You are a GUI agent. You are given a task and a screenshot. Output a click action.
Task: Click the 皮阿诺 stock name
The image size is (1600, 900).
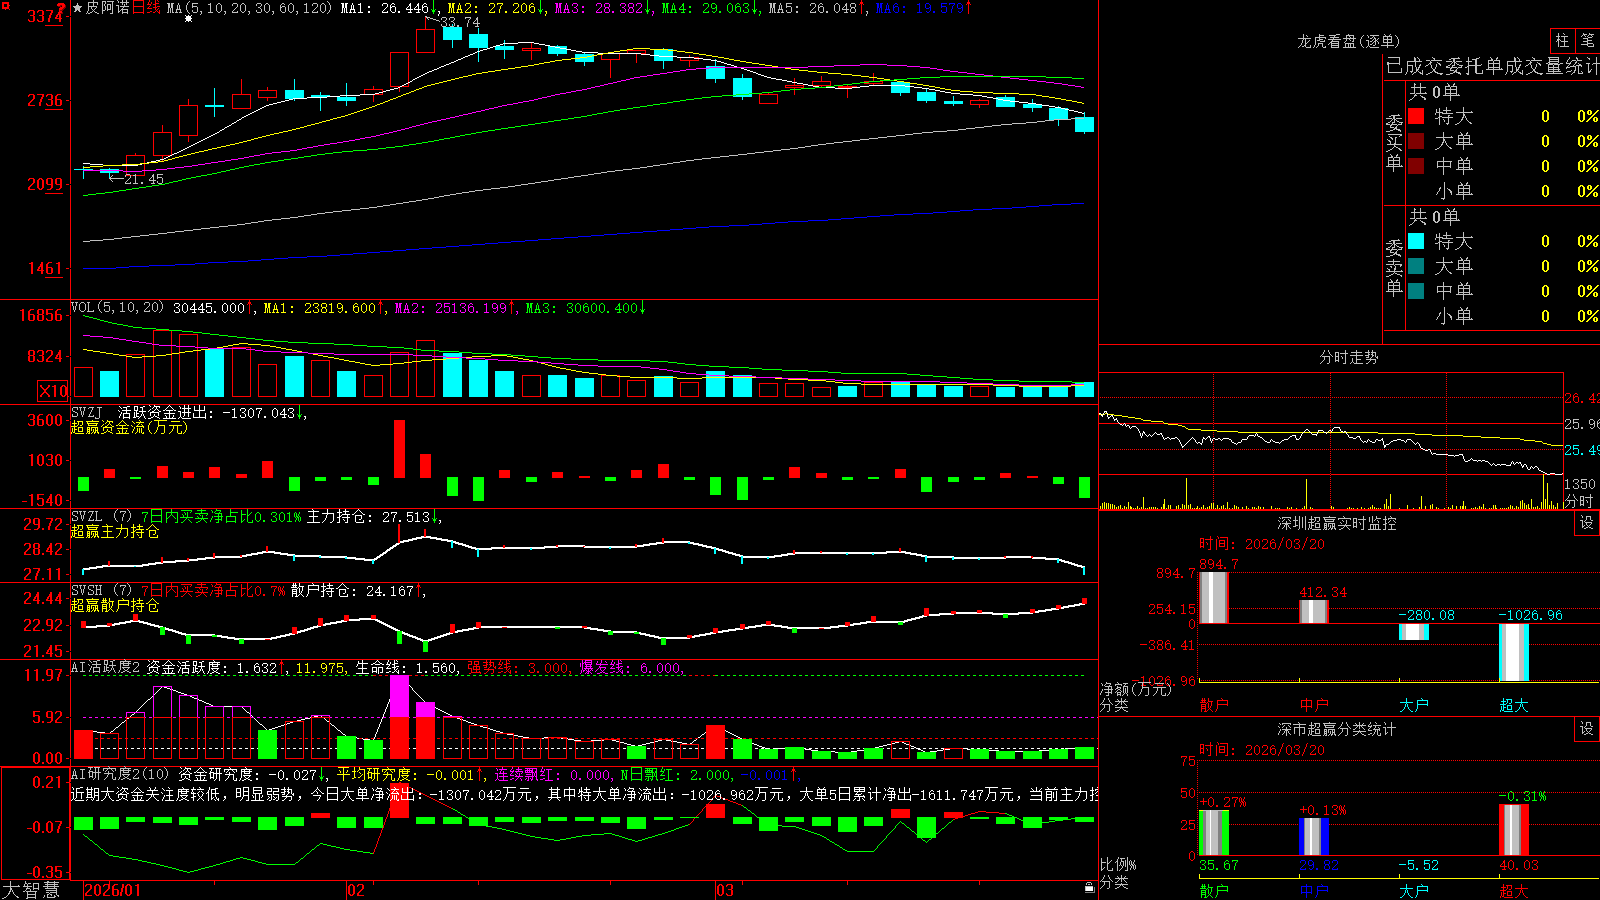pyautogui.click(x=108, y=8)
